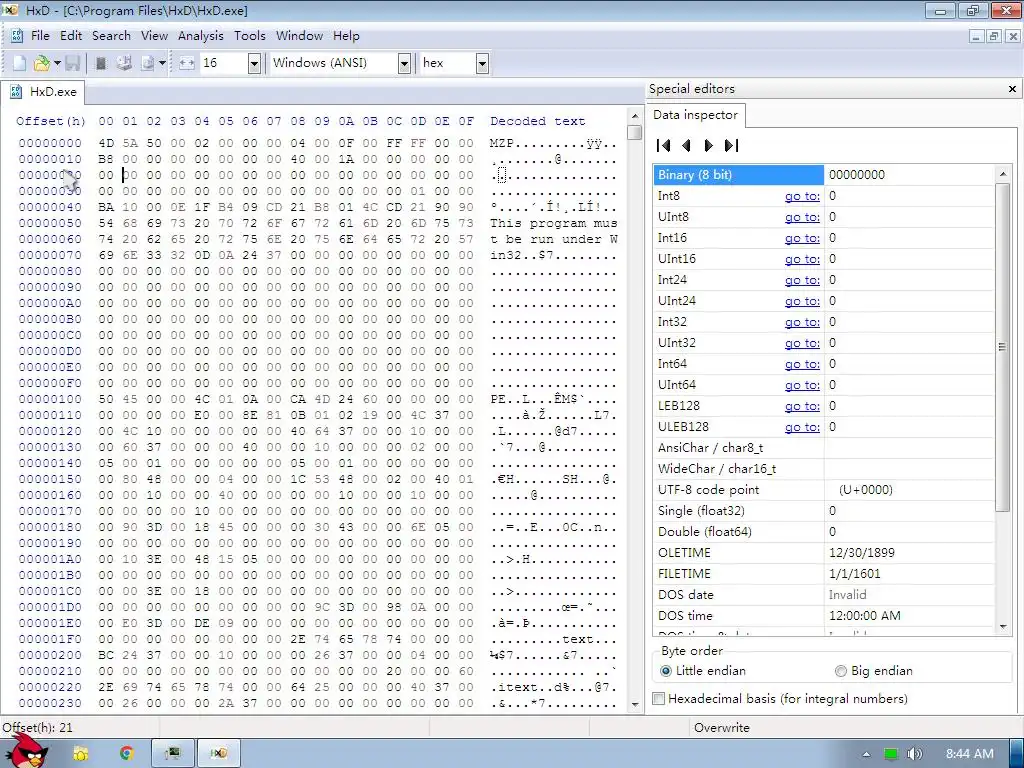Click the green tray status icon
1024x768 pixels.
point(891,754)
